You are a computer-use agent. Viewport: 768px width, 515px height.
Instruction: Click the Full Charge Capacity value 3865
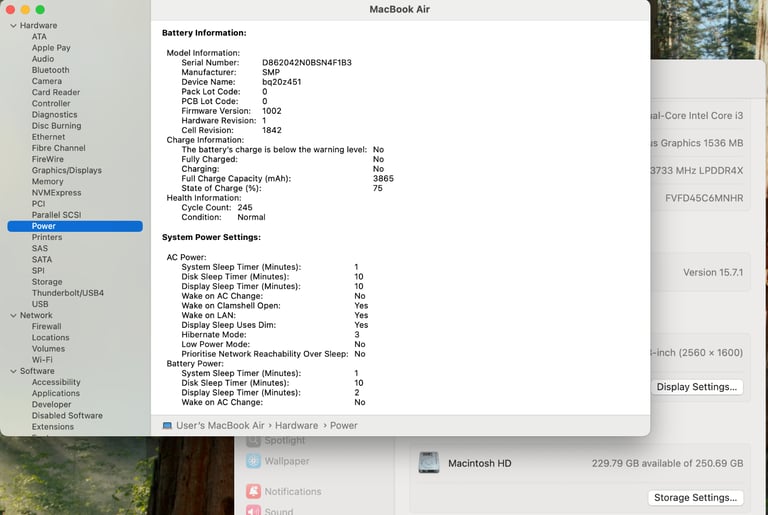(383, 179)
